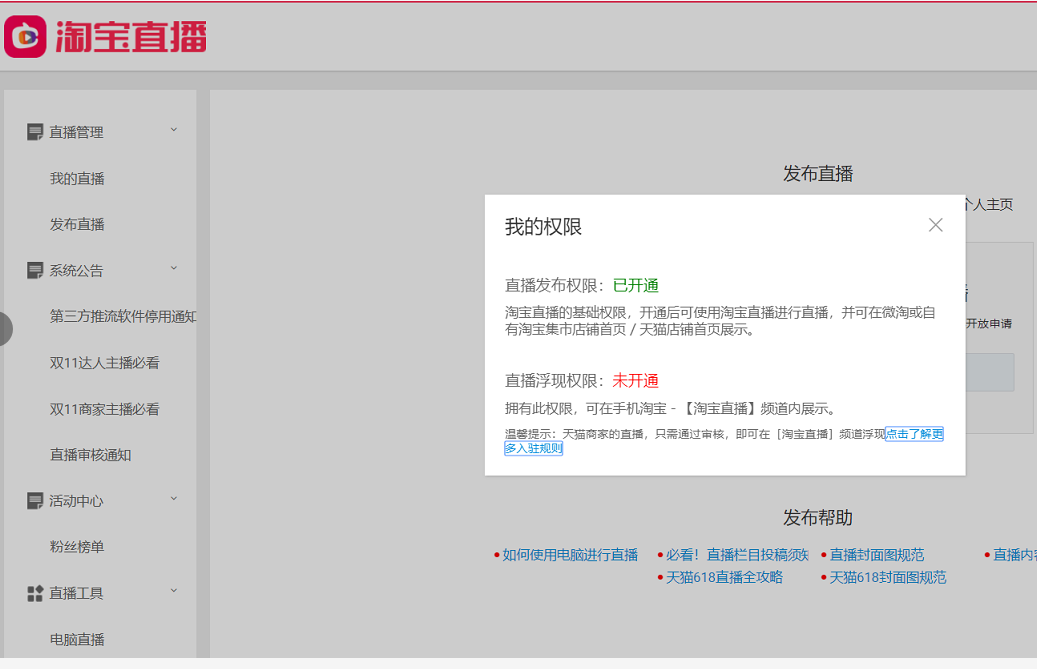1037x669 pixels.
Task: Click the 已开通 status text
Action: tap(636, 286)
